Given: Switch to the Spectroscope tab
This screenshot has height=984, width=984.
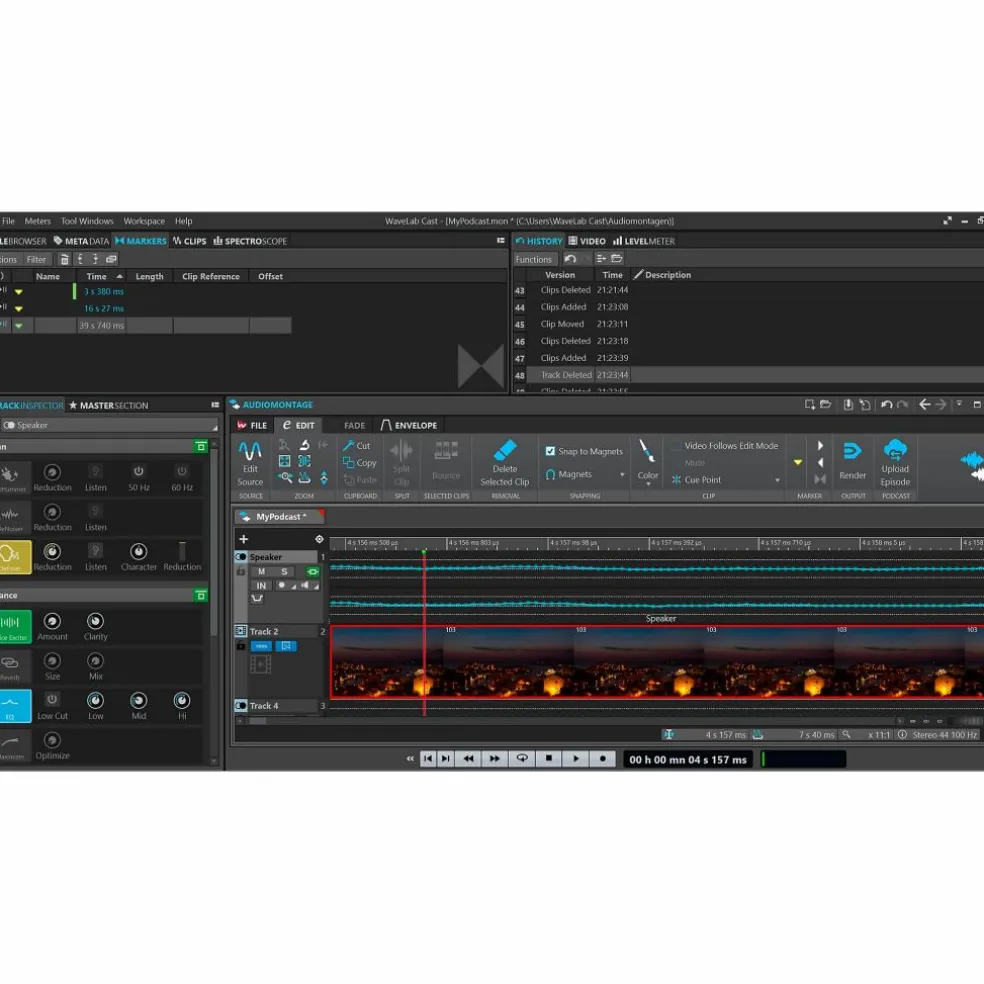Looking at the screenshot, I should pyautogui.click(x=250, y=241).
